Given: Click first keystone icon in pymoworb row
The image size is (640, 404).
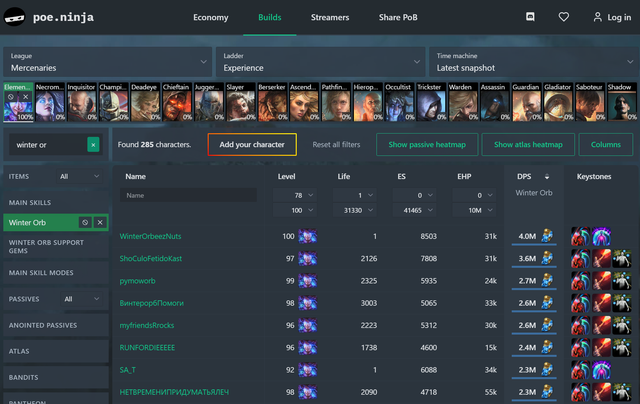Looking at the screenshot, I should coord(580,281).
